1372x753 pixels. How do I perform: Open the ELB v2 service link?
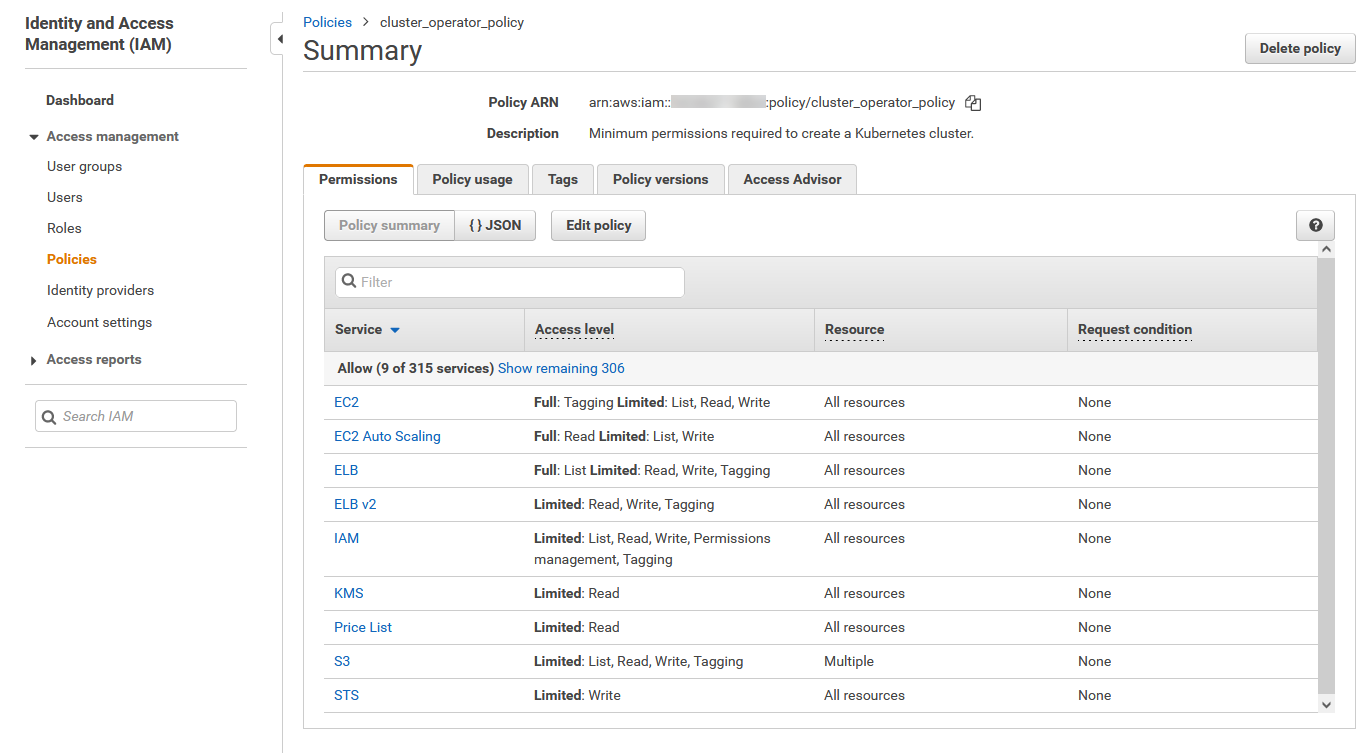click(355, 505)
